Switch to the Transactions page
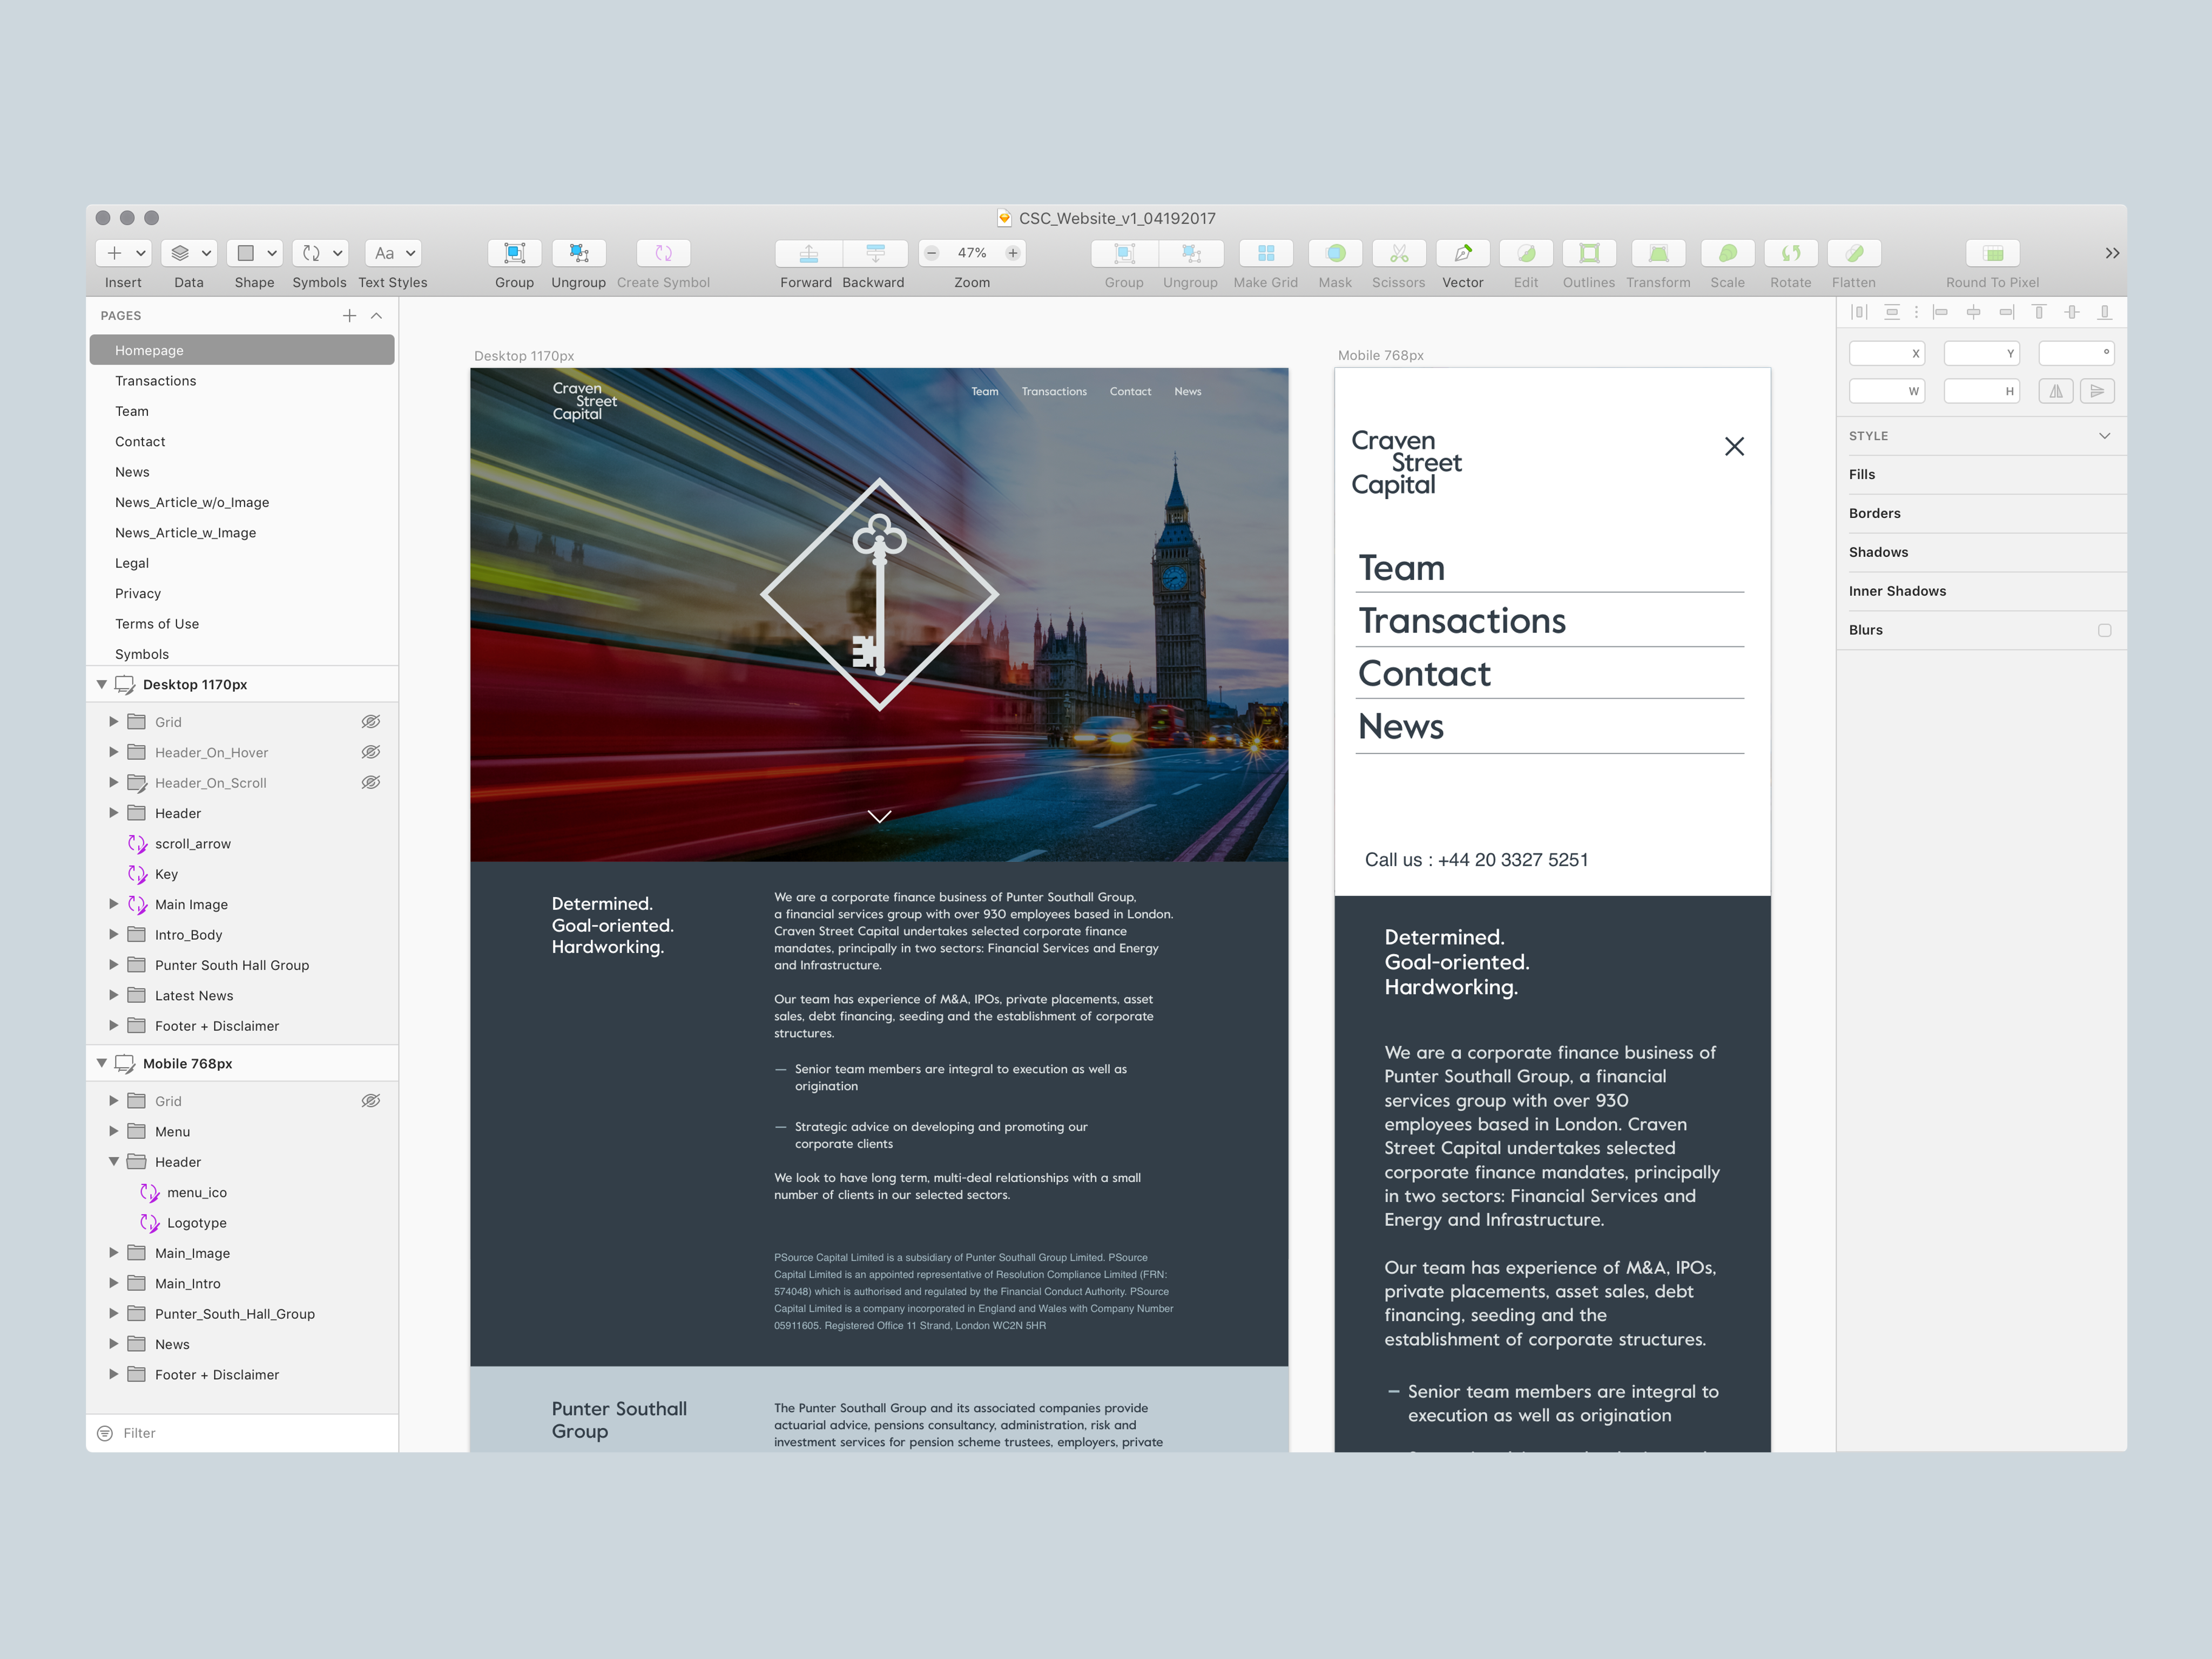Viewport: 2212px width, 1659px height. 156,381
